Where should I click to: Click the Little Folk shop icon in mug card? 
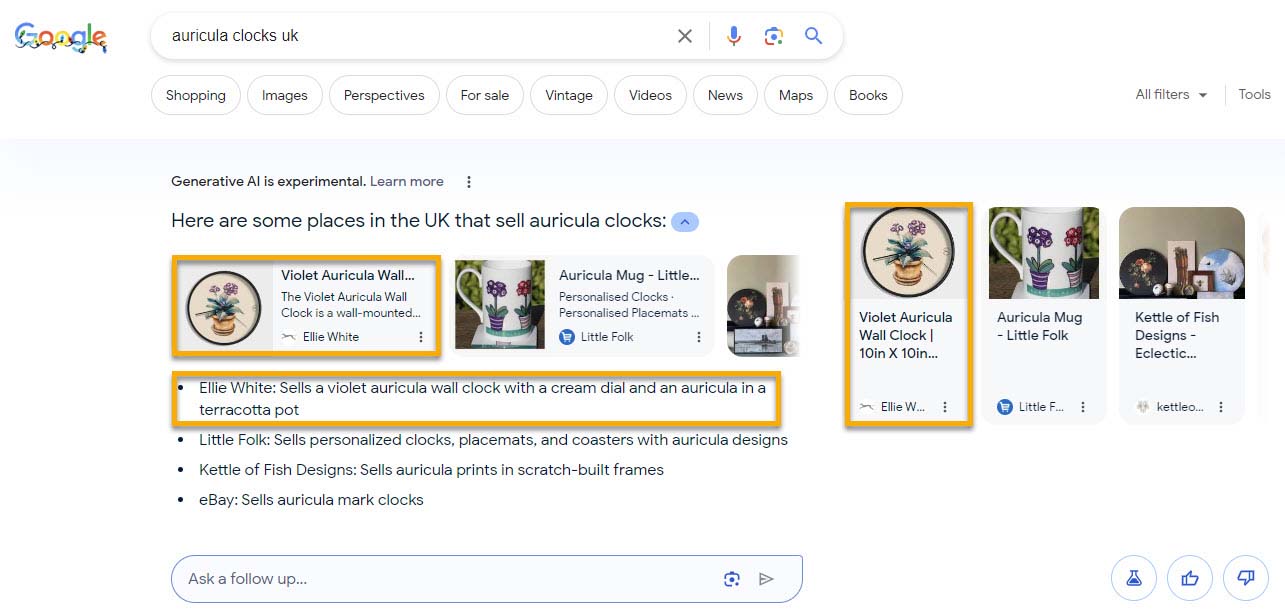pyautogui.click(x=567, y=337)
